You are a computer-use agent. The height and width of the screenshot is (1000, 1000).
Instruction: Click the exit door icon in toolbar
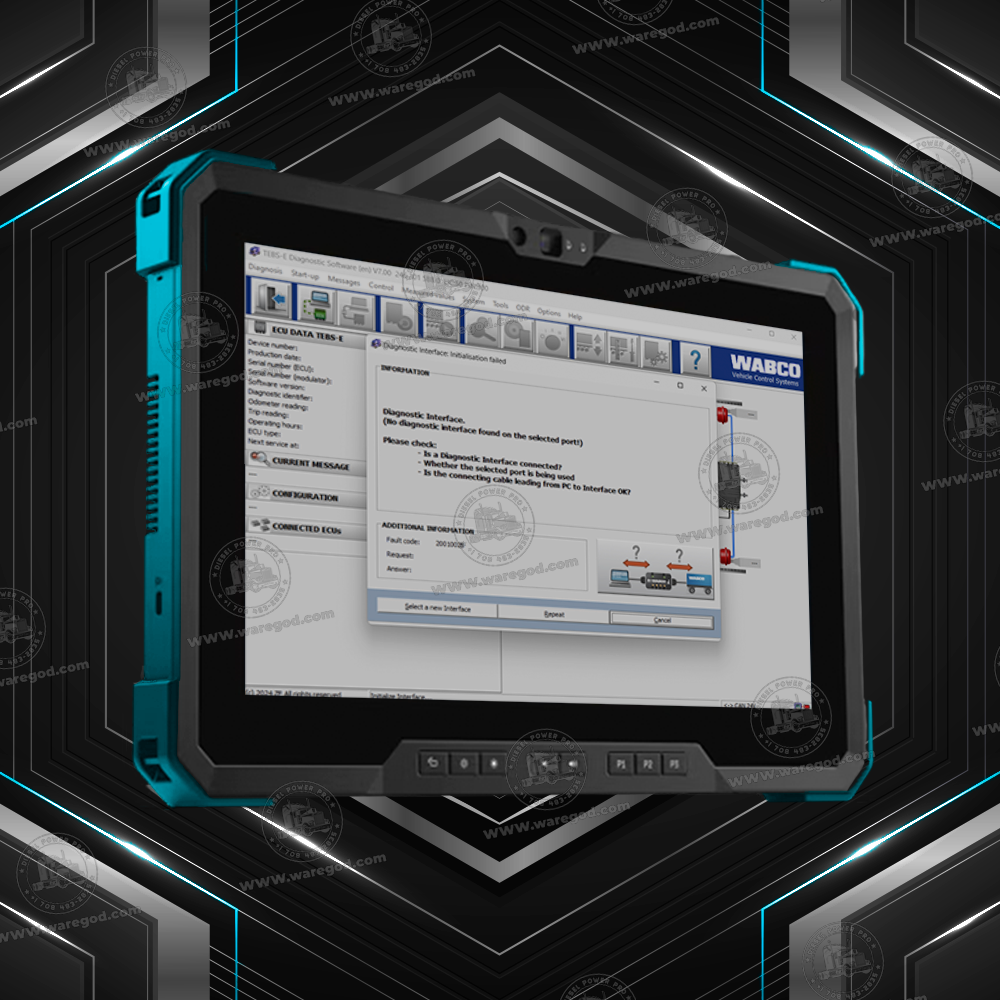(273, 299)
